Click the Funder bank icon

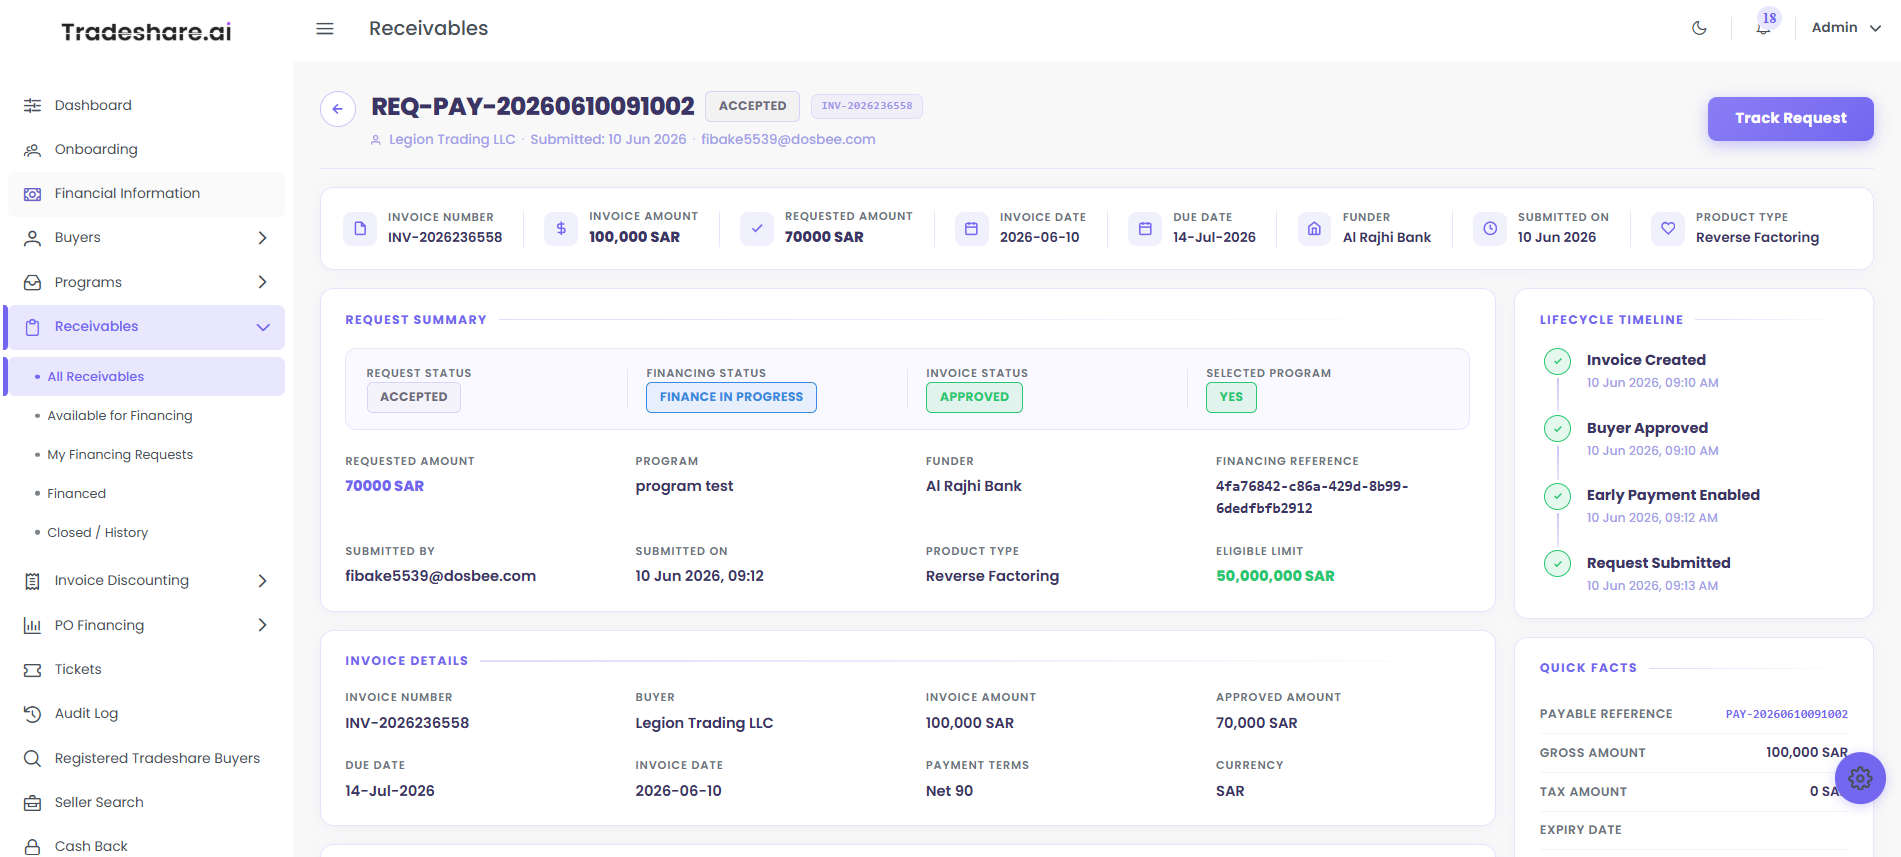(1314, 229)
